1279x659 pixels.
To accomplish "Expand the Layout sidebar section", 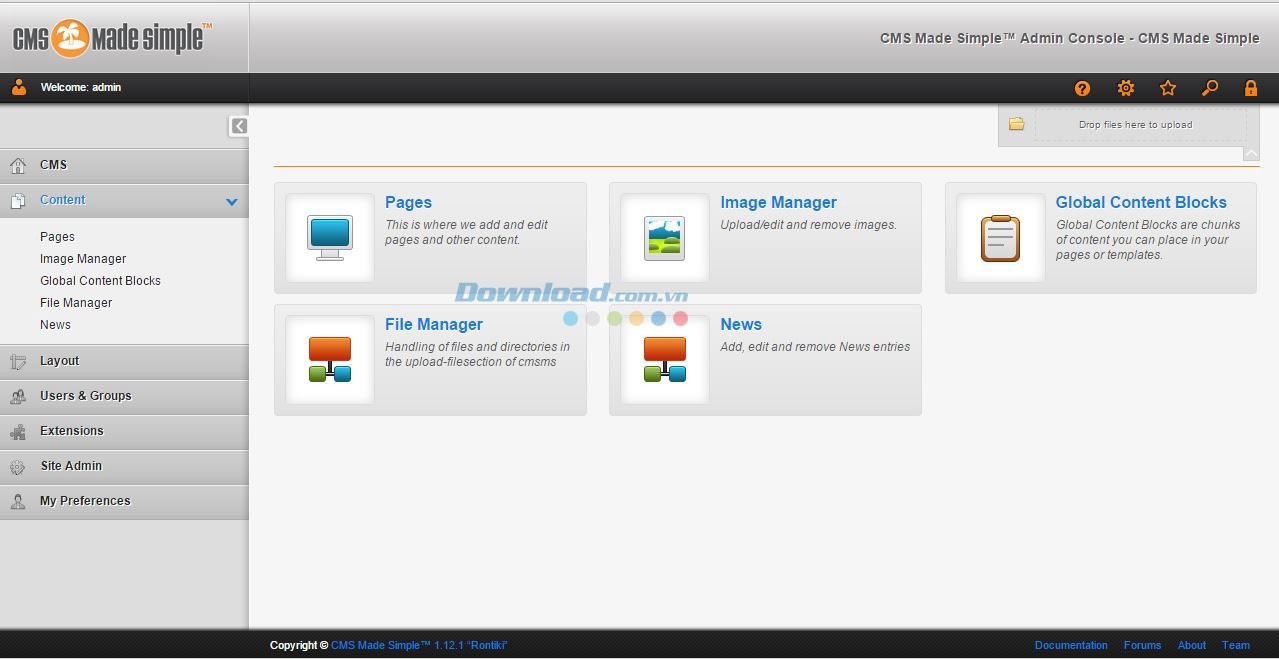I will [59, 361].
